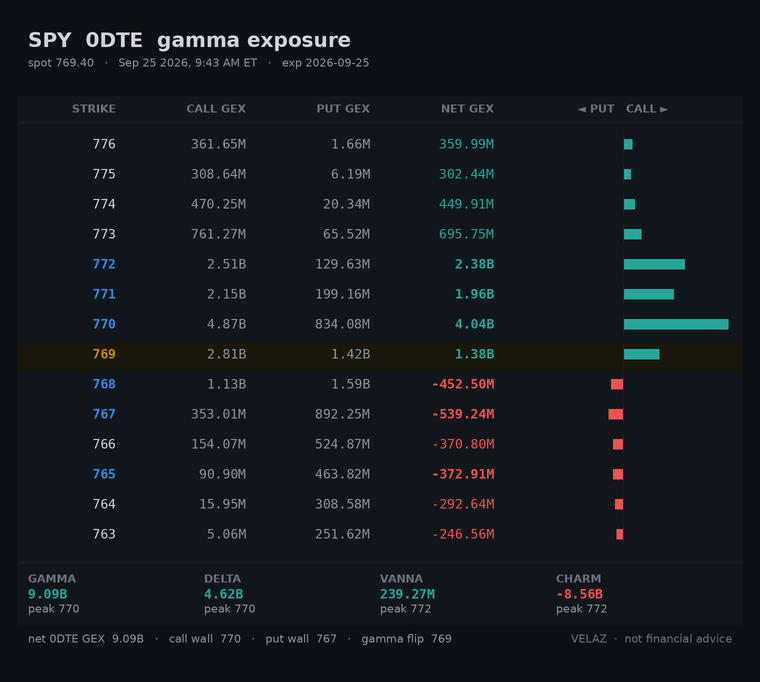Click the green bar for strike 770
760x682 pixels.
point(676,324)
